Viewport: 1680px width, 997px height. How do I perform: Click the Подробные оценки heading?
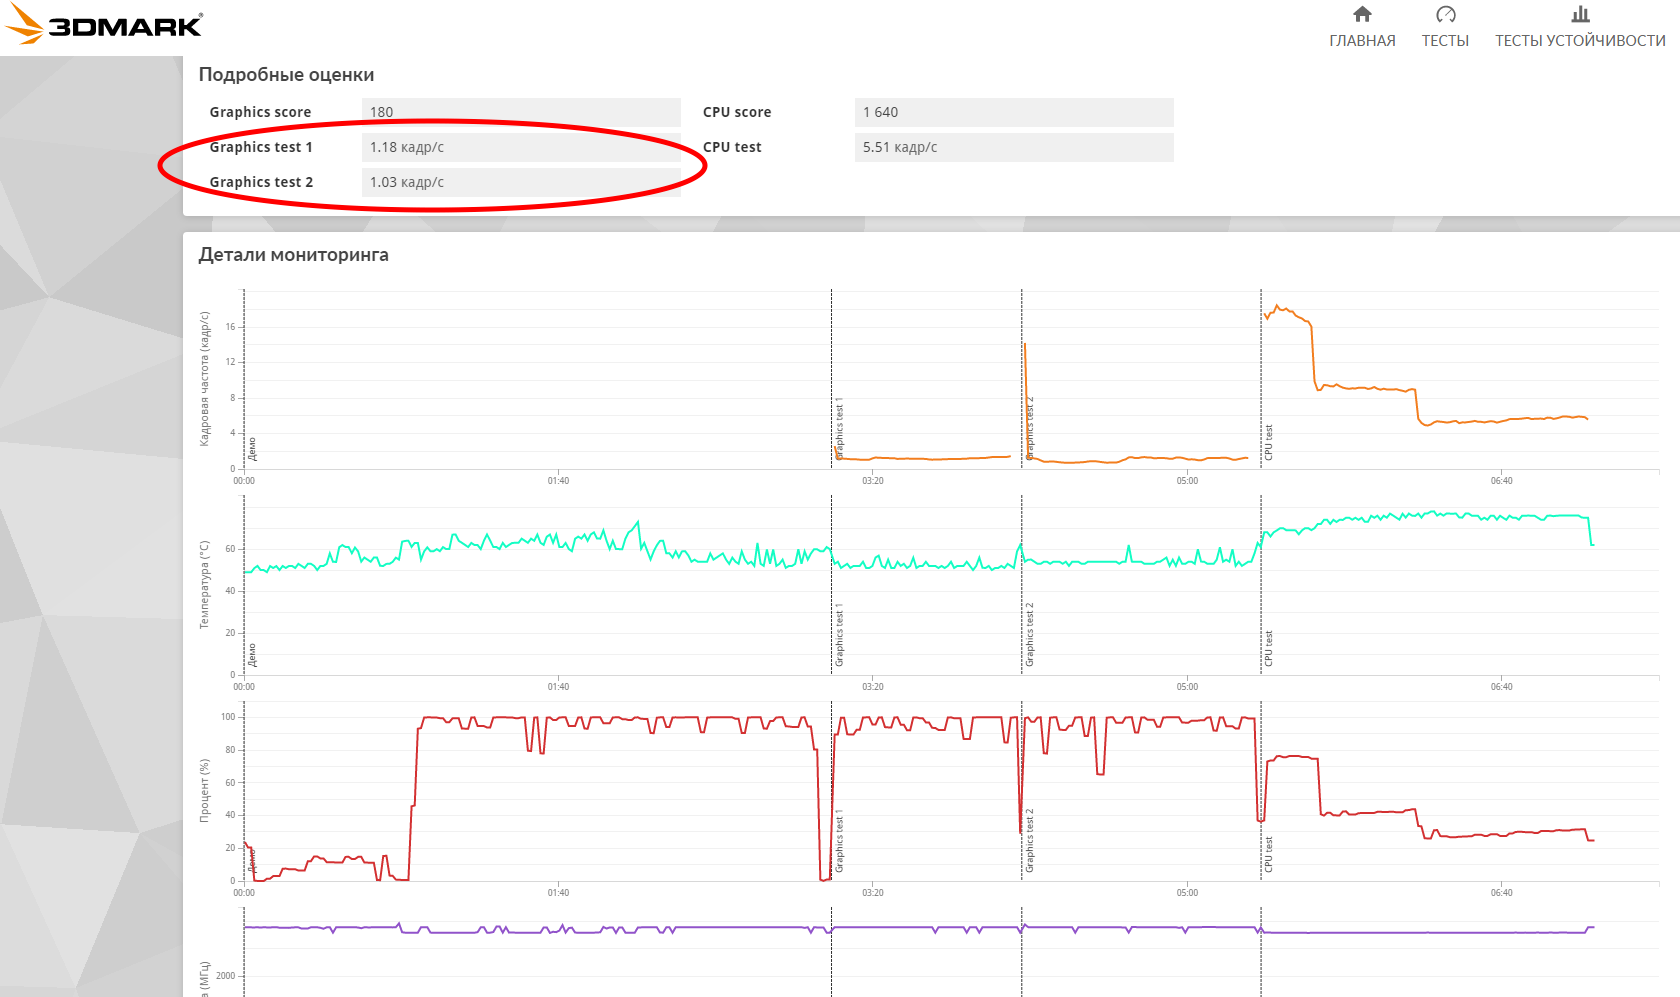286,75
